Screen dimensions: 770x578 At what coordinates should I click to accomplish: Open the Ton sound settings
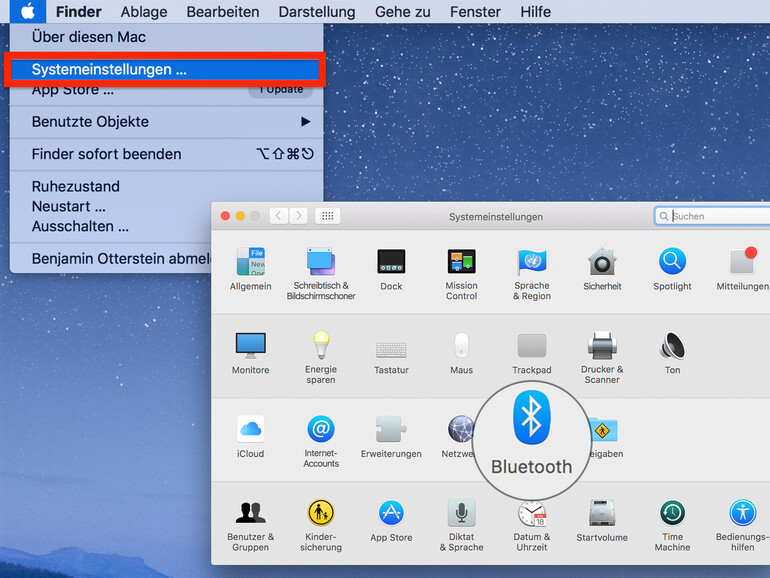(x=672, y=353)
